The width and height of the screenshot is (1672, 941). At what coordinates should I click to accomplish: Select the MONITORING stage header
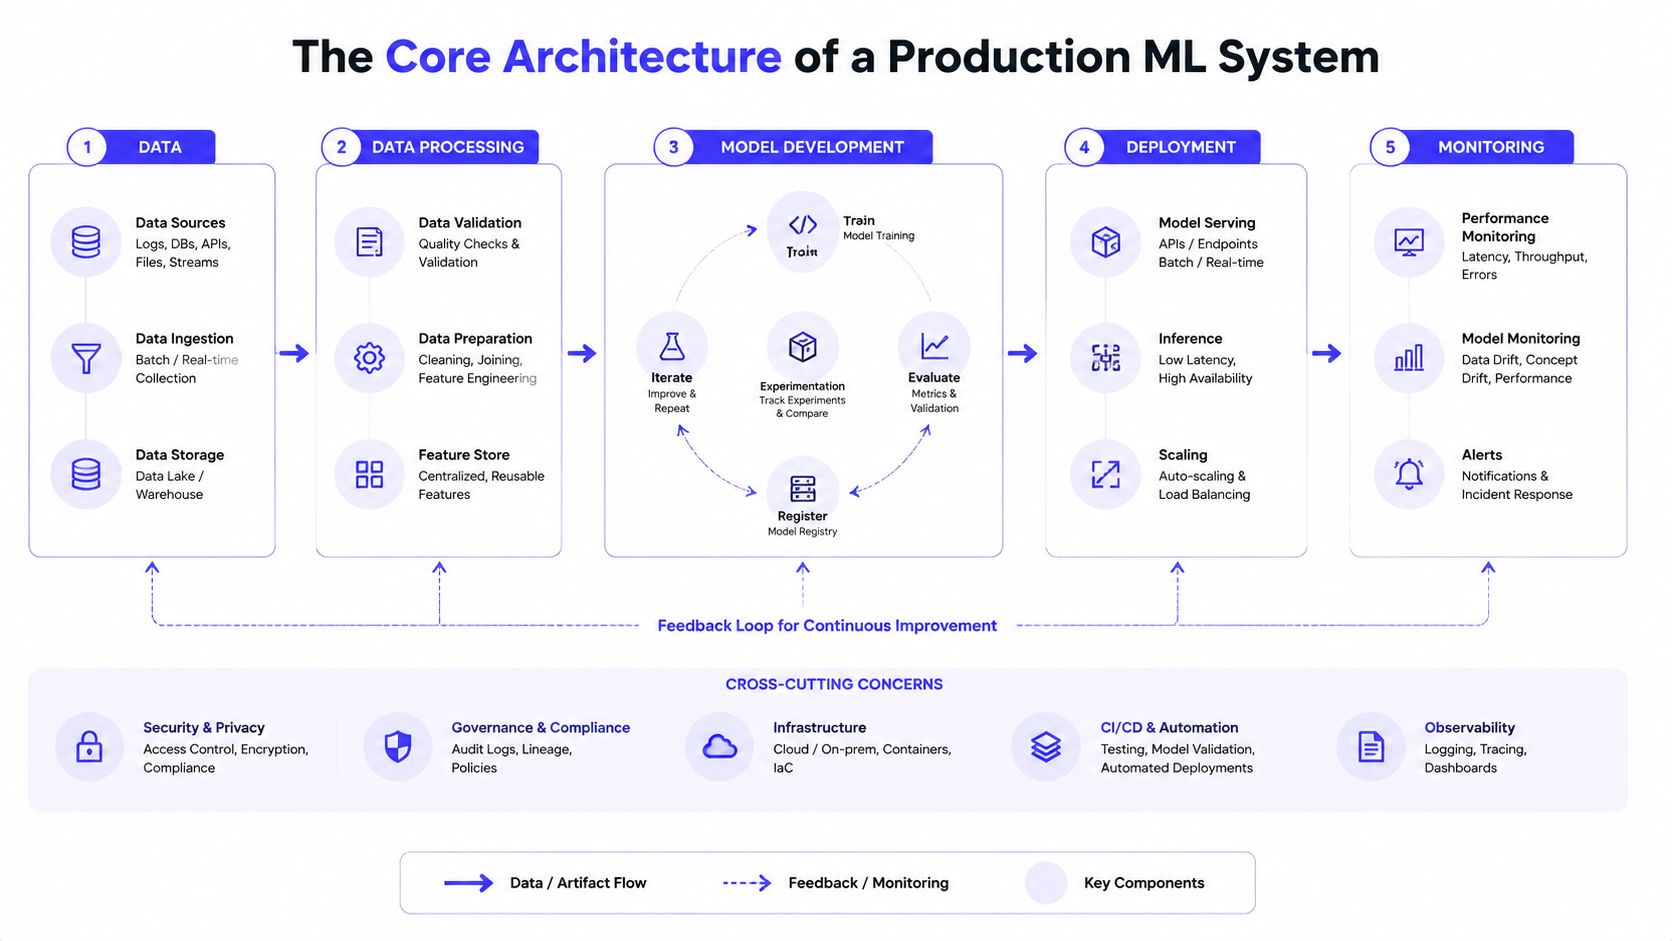(1472, 147)
